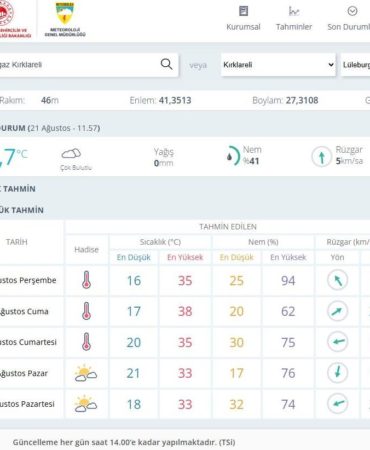Click the Perşembe thermometer icon

87,280
